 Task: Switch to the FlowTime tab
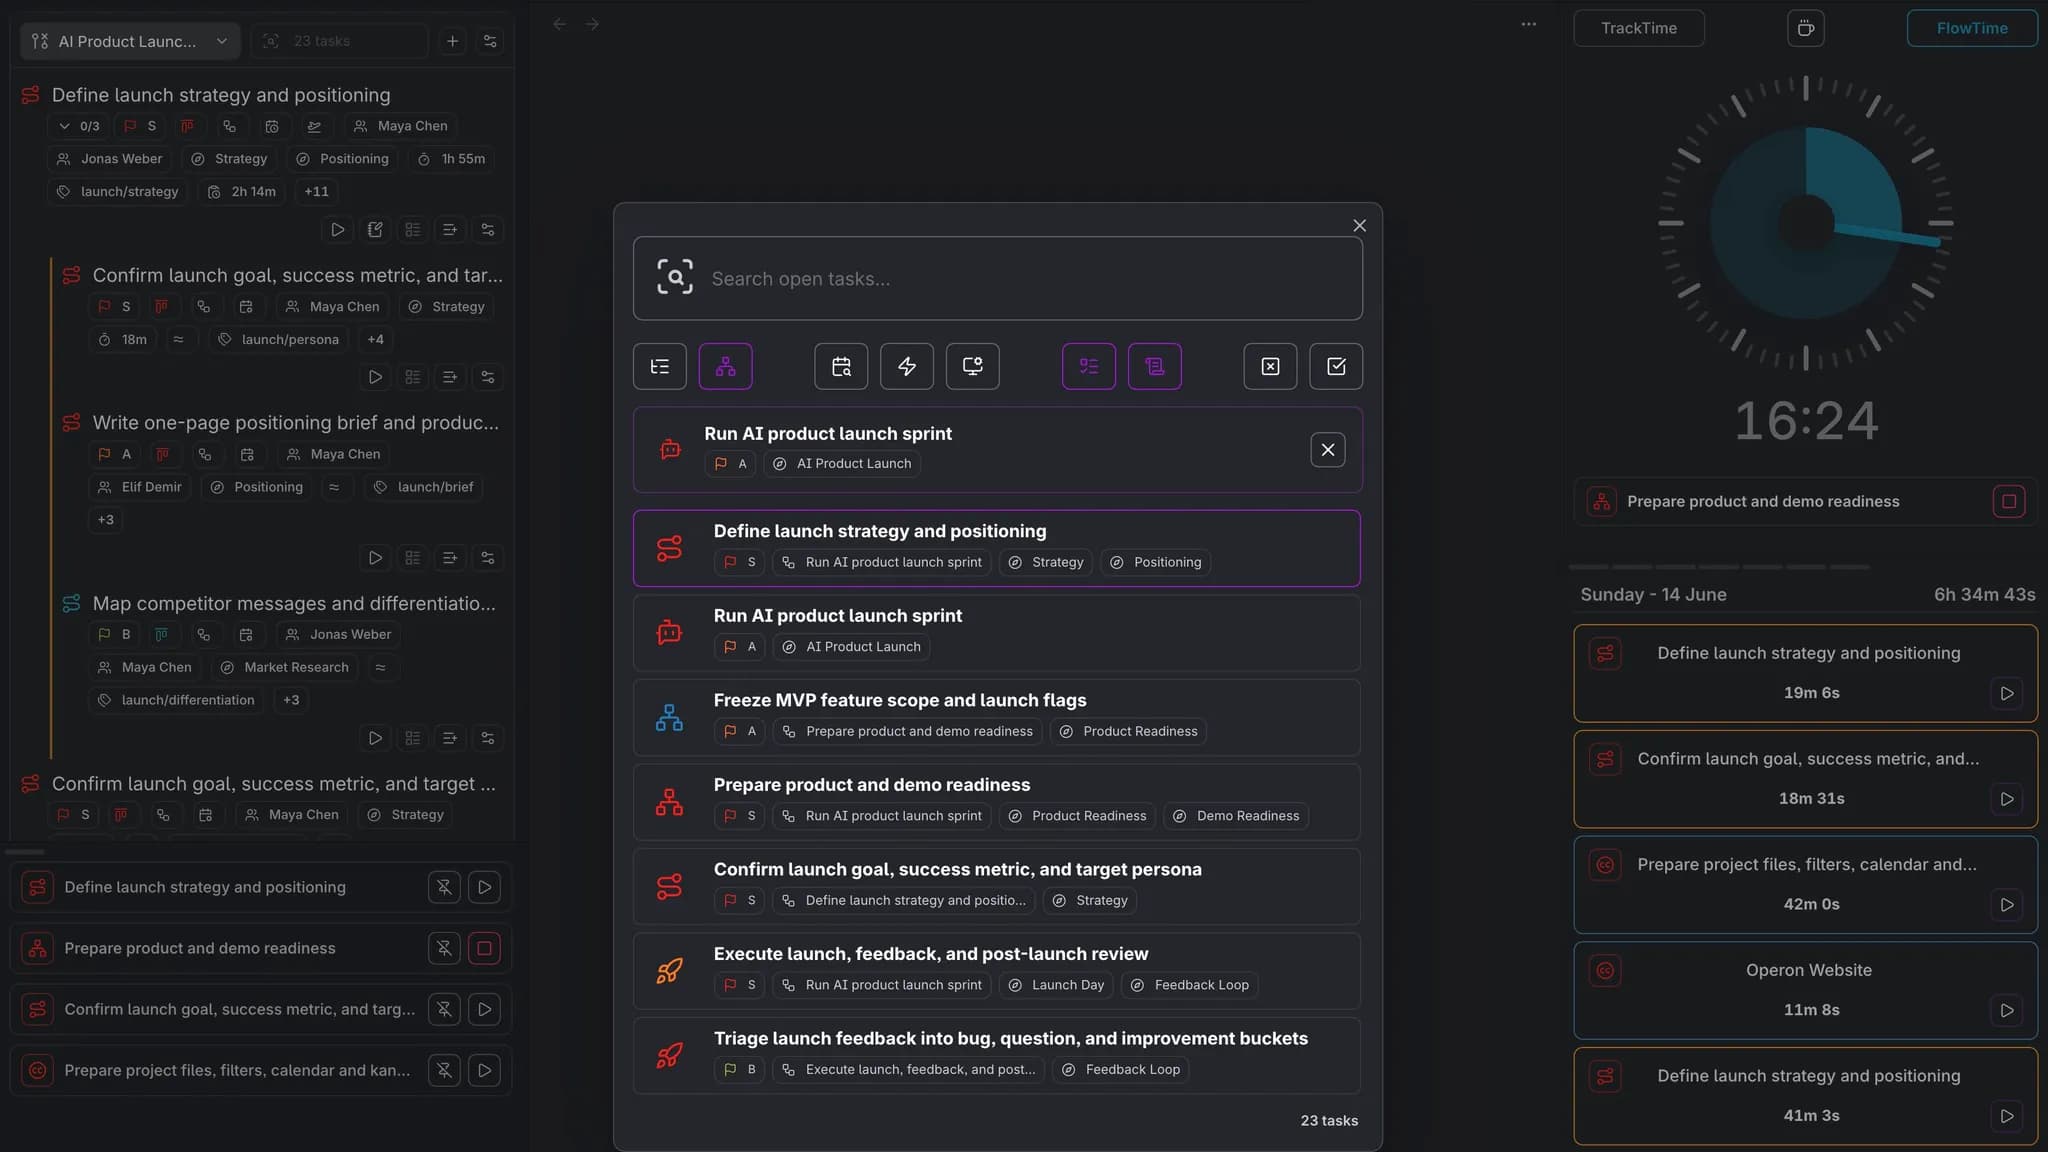tap(1972, 28)
